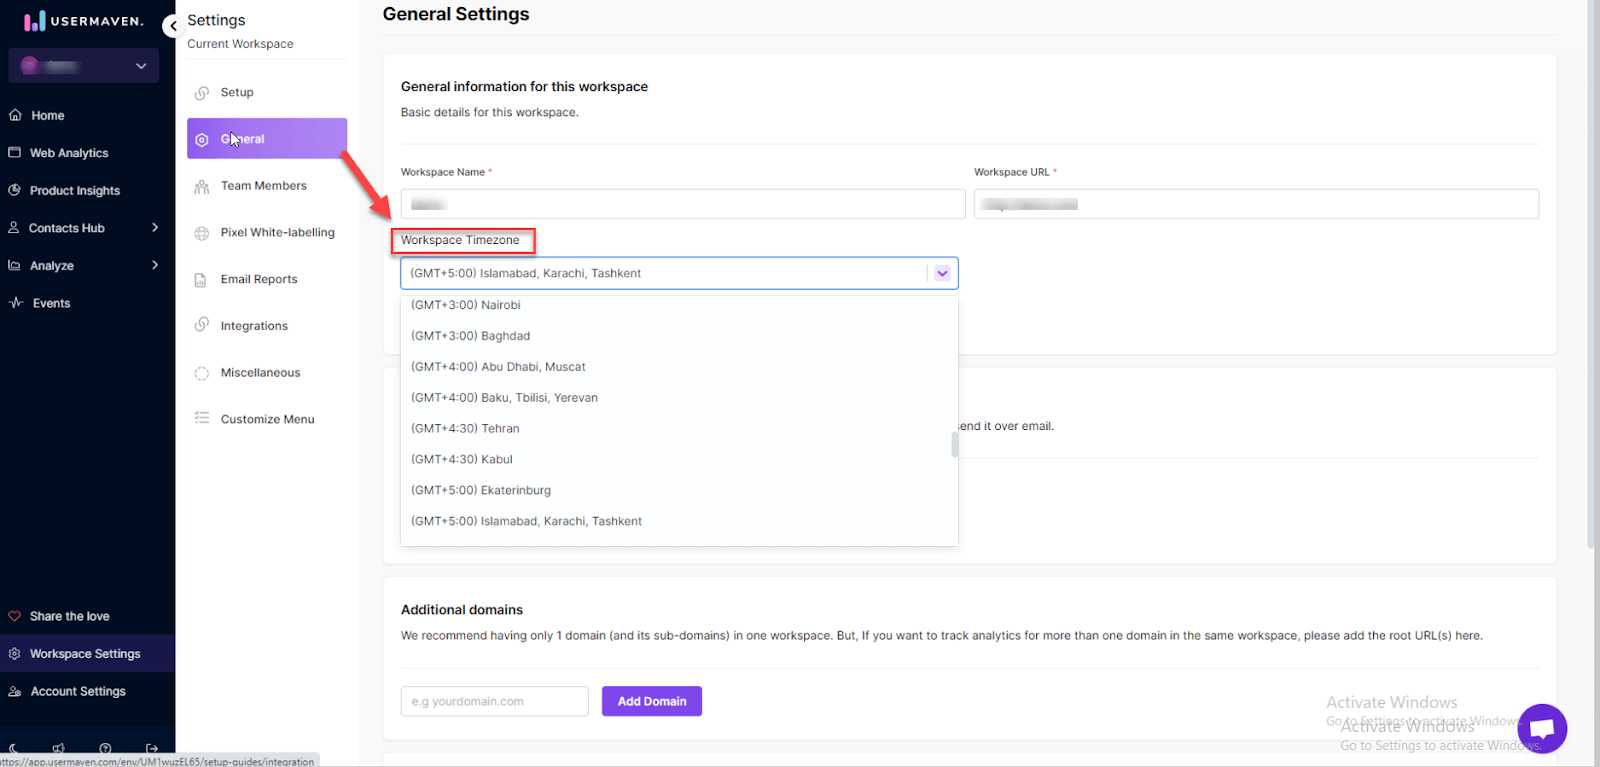
Task: Click the Customize Menu list icon
Action: point(202,418)
